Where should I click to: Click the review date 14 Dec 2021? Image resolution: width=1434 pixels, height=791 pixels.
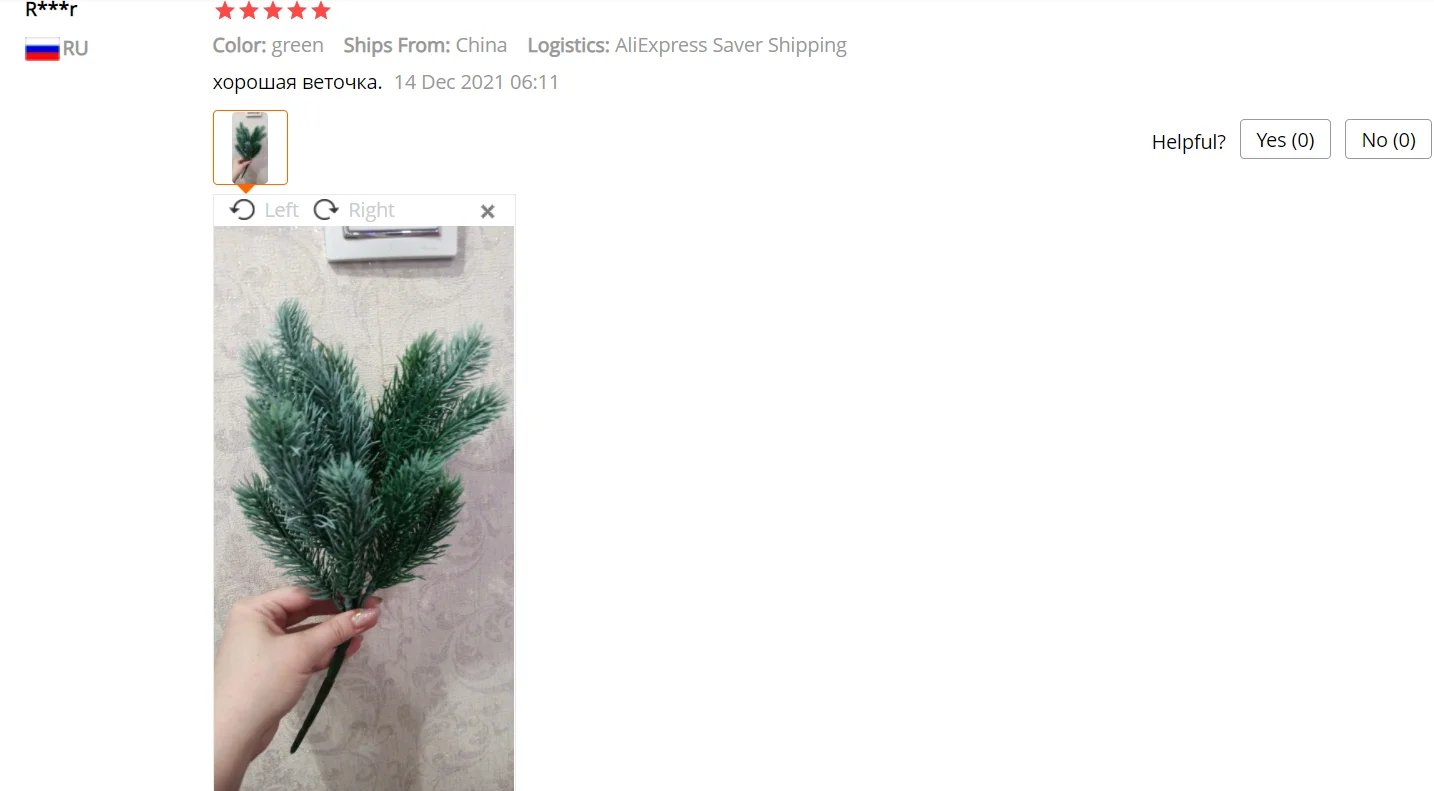(449, 82)
